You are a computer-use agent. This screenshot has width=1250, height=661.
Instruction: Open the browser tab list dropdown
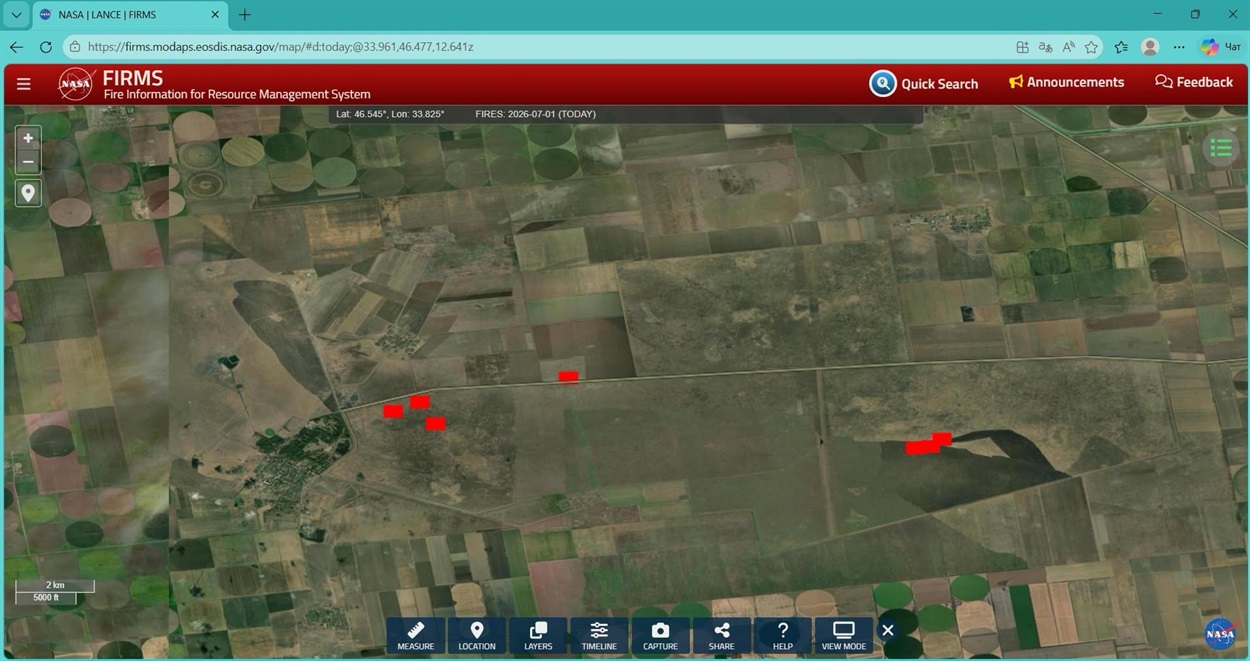point(16,15)
